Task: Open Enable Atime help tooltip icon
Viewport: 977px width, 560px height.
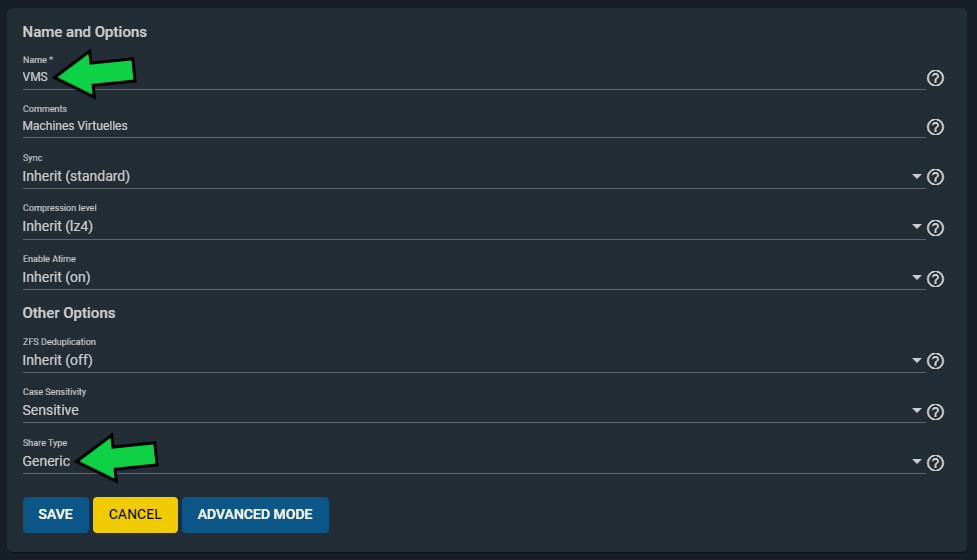Action: pos(935,279)
